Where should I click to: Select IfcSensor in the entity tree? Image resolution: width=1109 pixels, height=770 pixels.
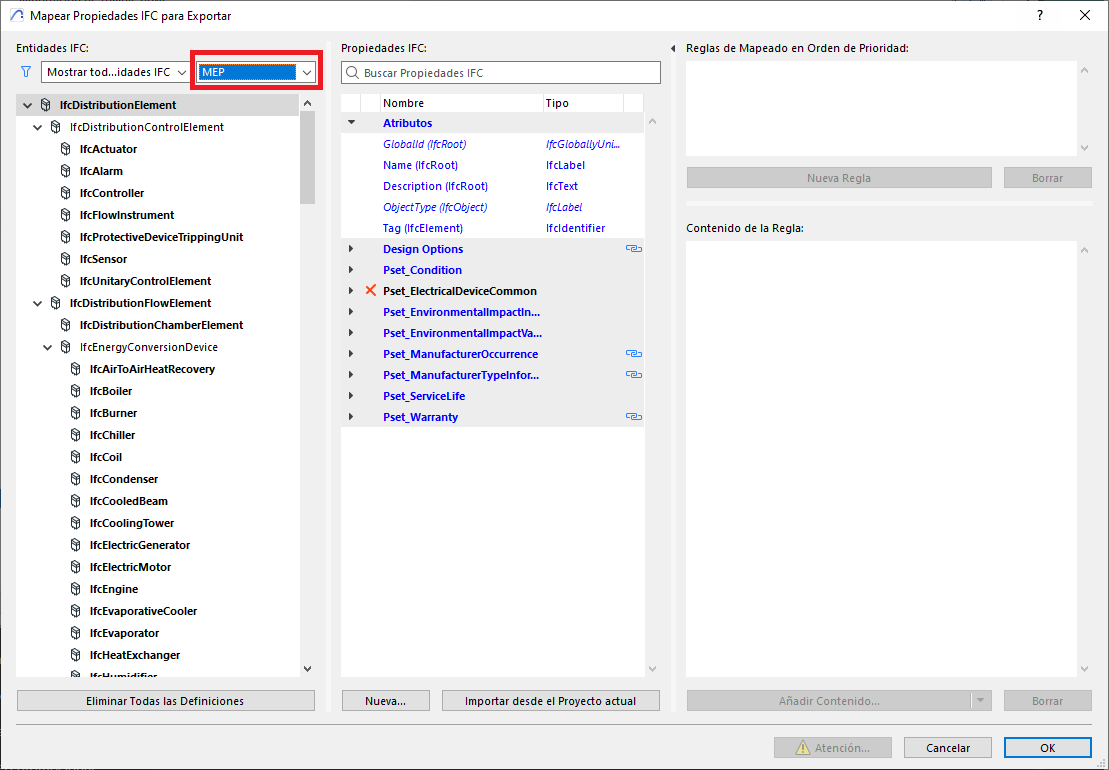(x=103, y=259)
